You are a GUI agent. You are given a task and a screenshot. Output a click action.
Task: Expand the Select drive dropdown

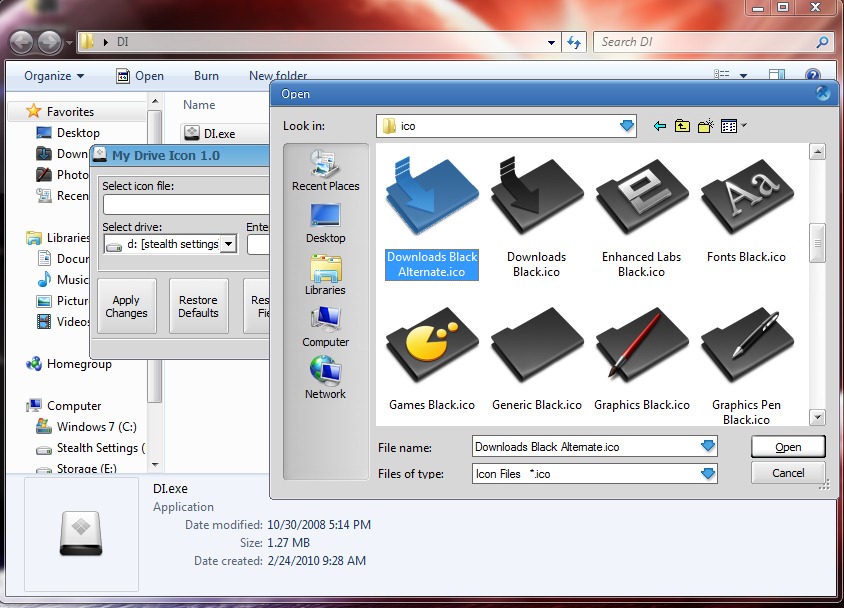tap(228, 244)
